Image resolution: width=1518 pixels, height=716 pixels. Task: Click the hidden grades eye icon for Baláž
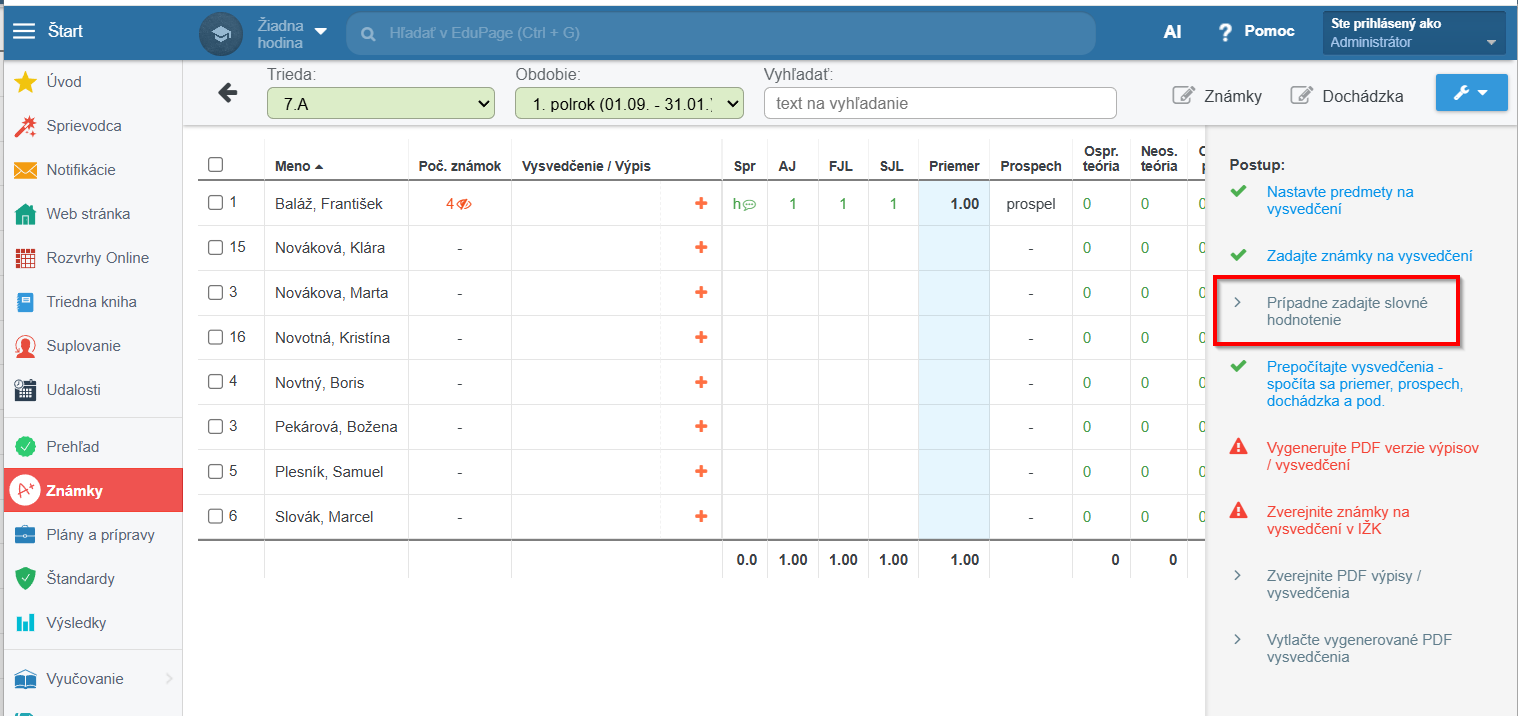tap(464, 204)
